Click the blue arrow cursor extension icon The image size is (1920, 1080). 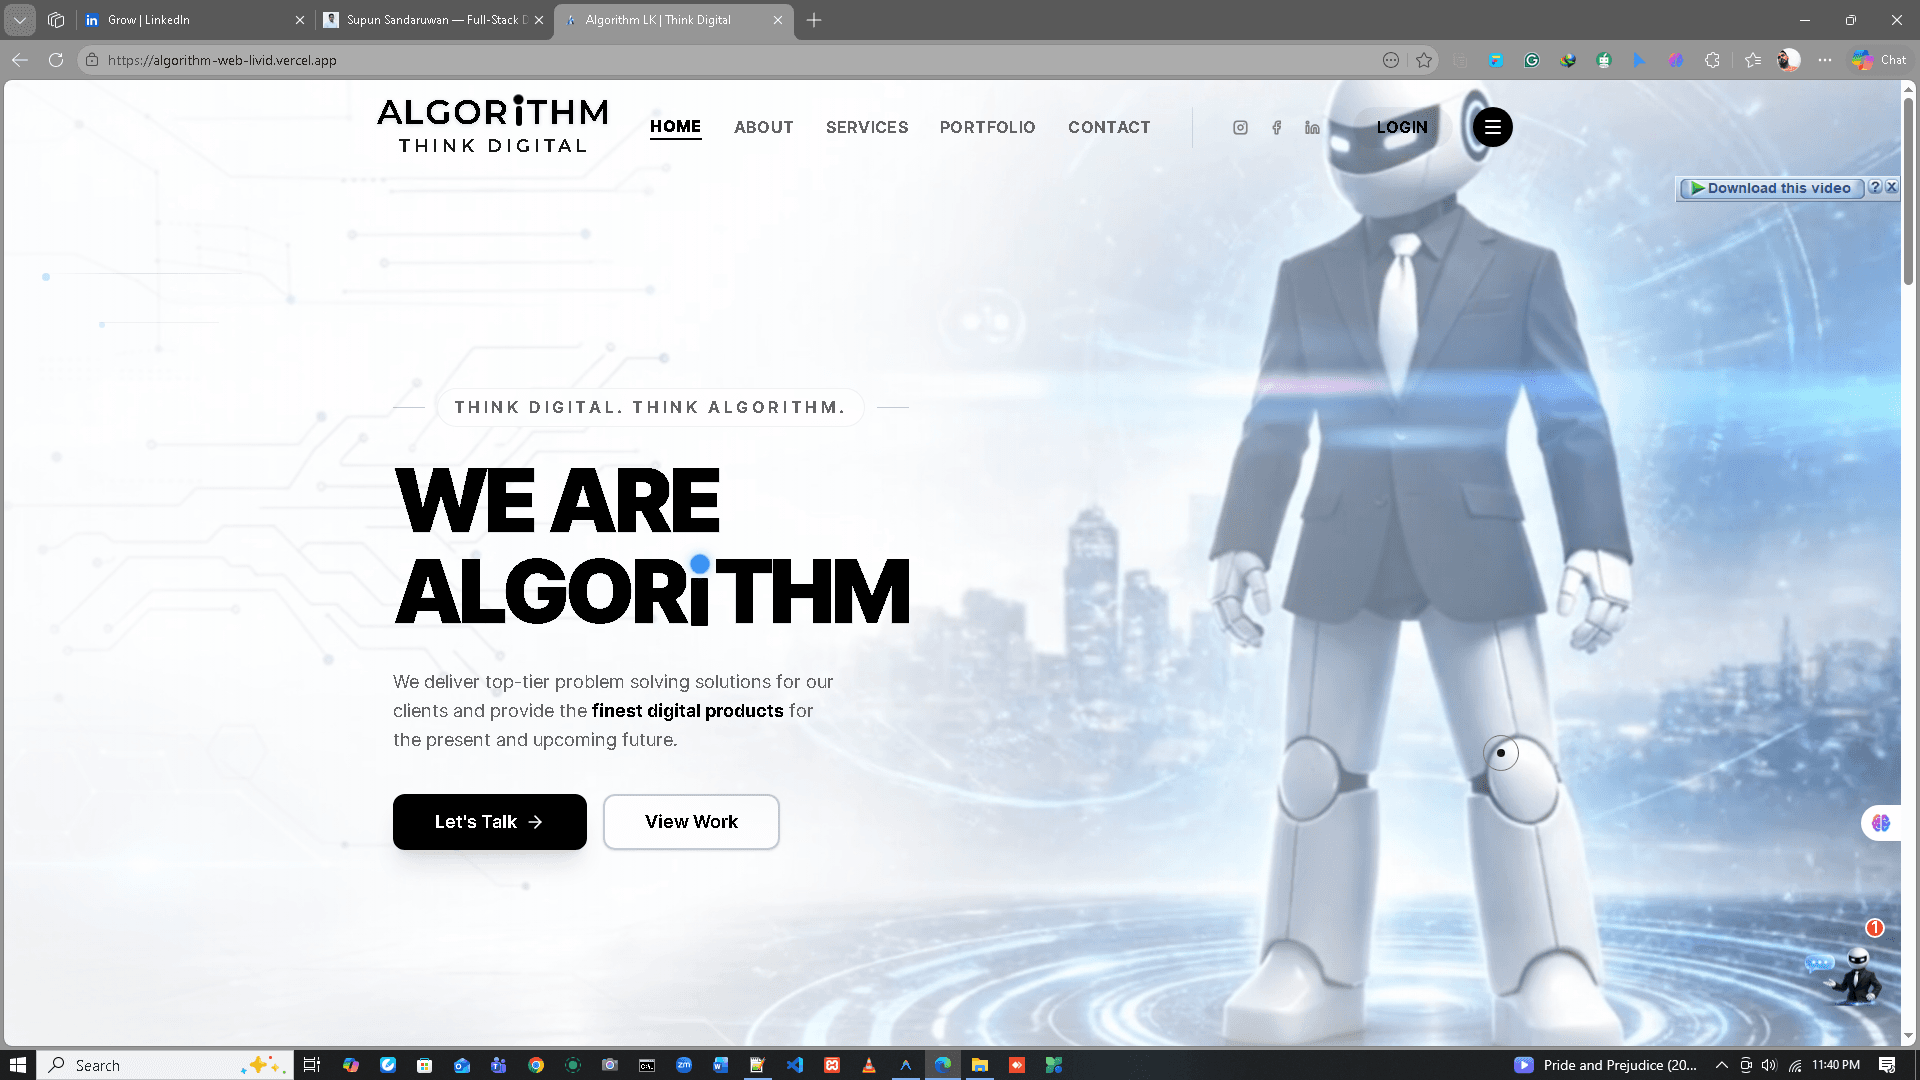[x=1639, y=60]
